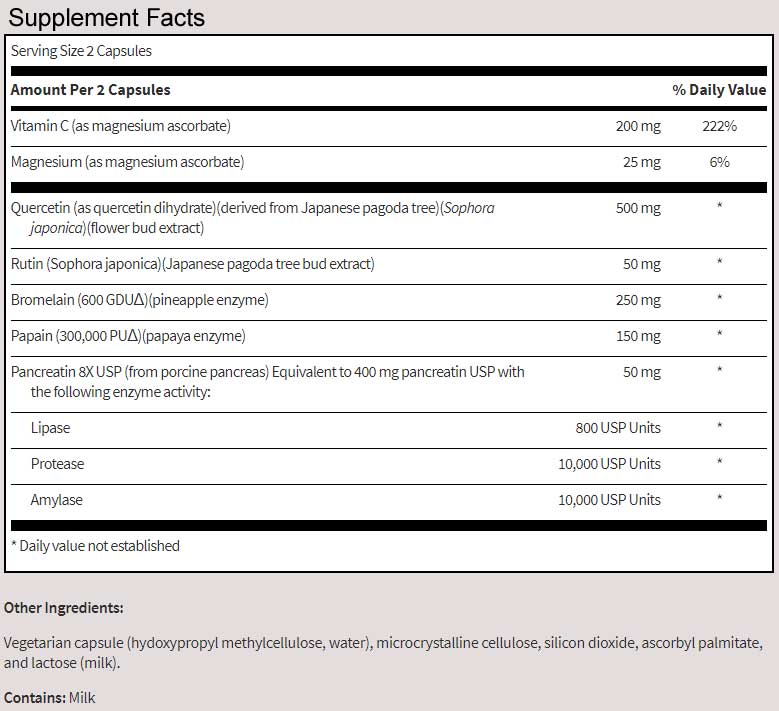Select the 150 mg Papain amount
The image size is (779, 711).
[638, 336]
